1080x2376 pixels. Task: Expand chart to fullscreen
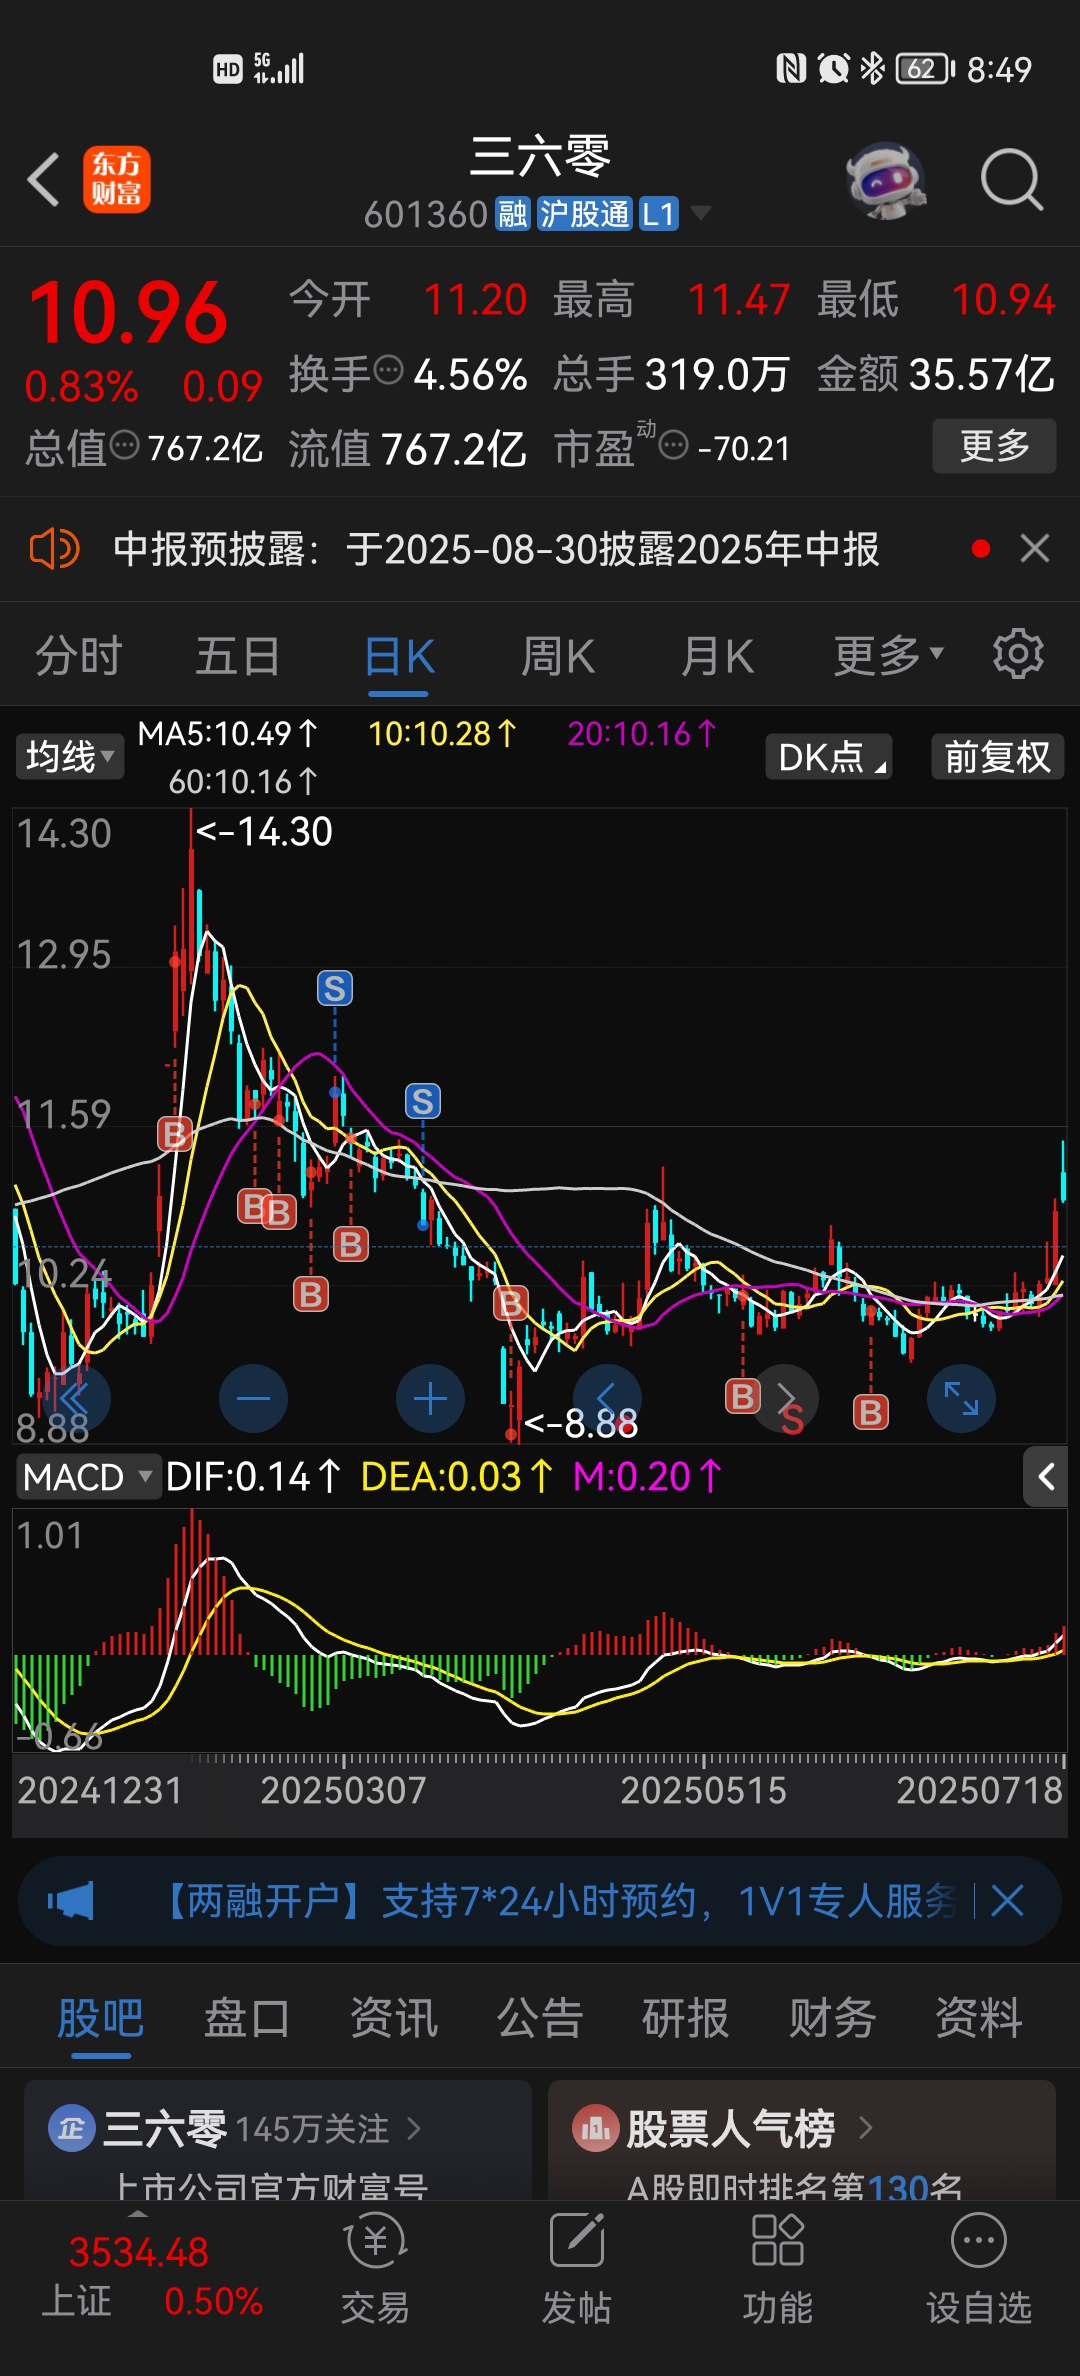click(962, 1398)
